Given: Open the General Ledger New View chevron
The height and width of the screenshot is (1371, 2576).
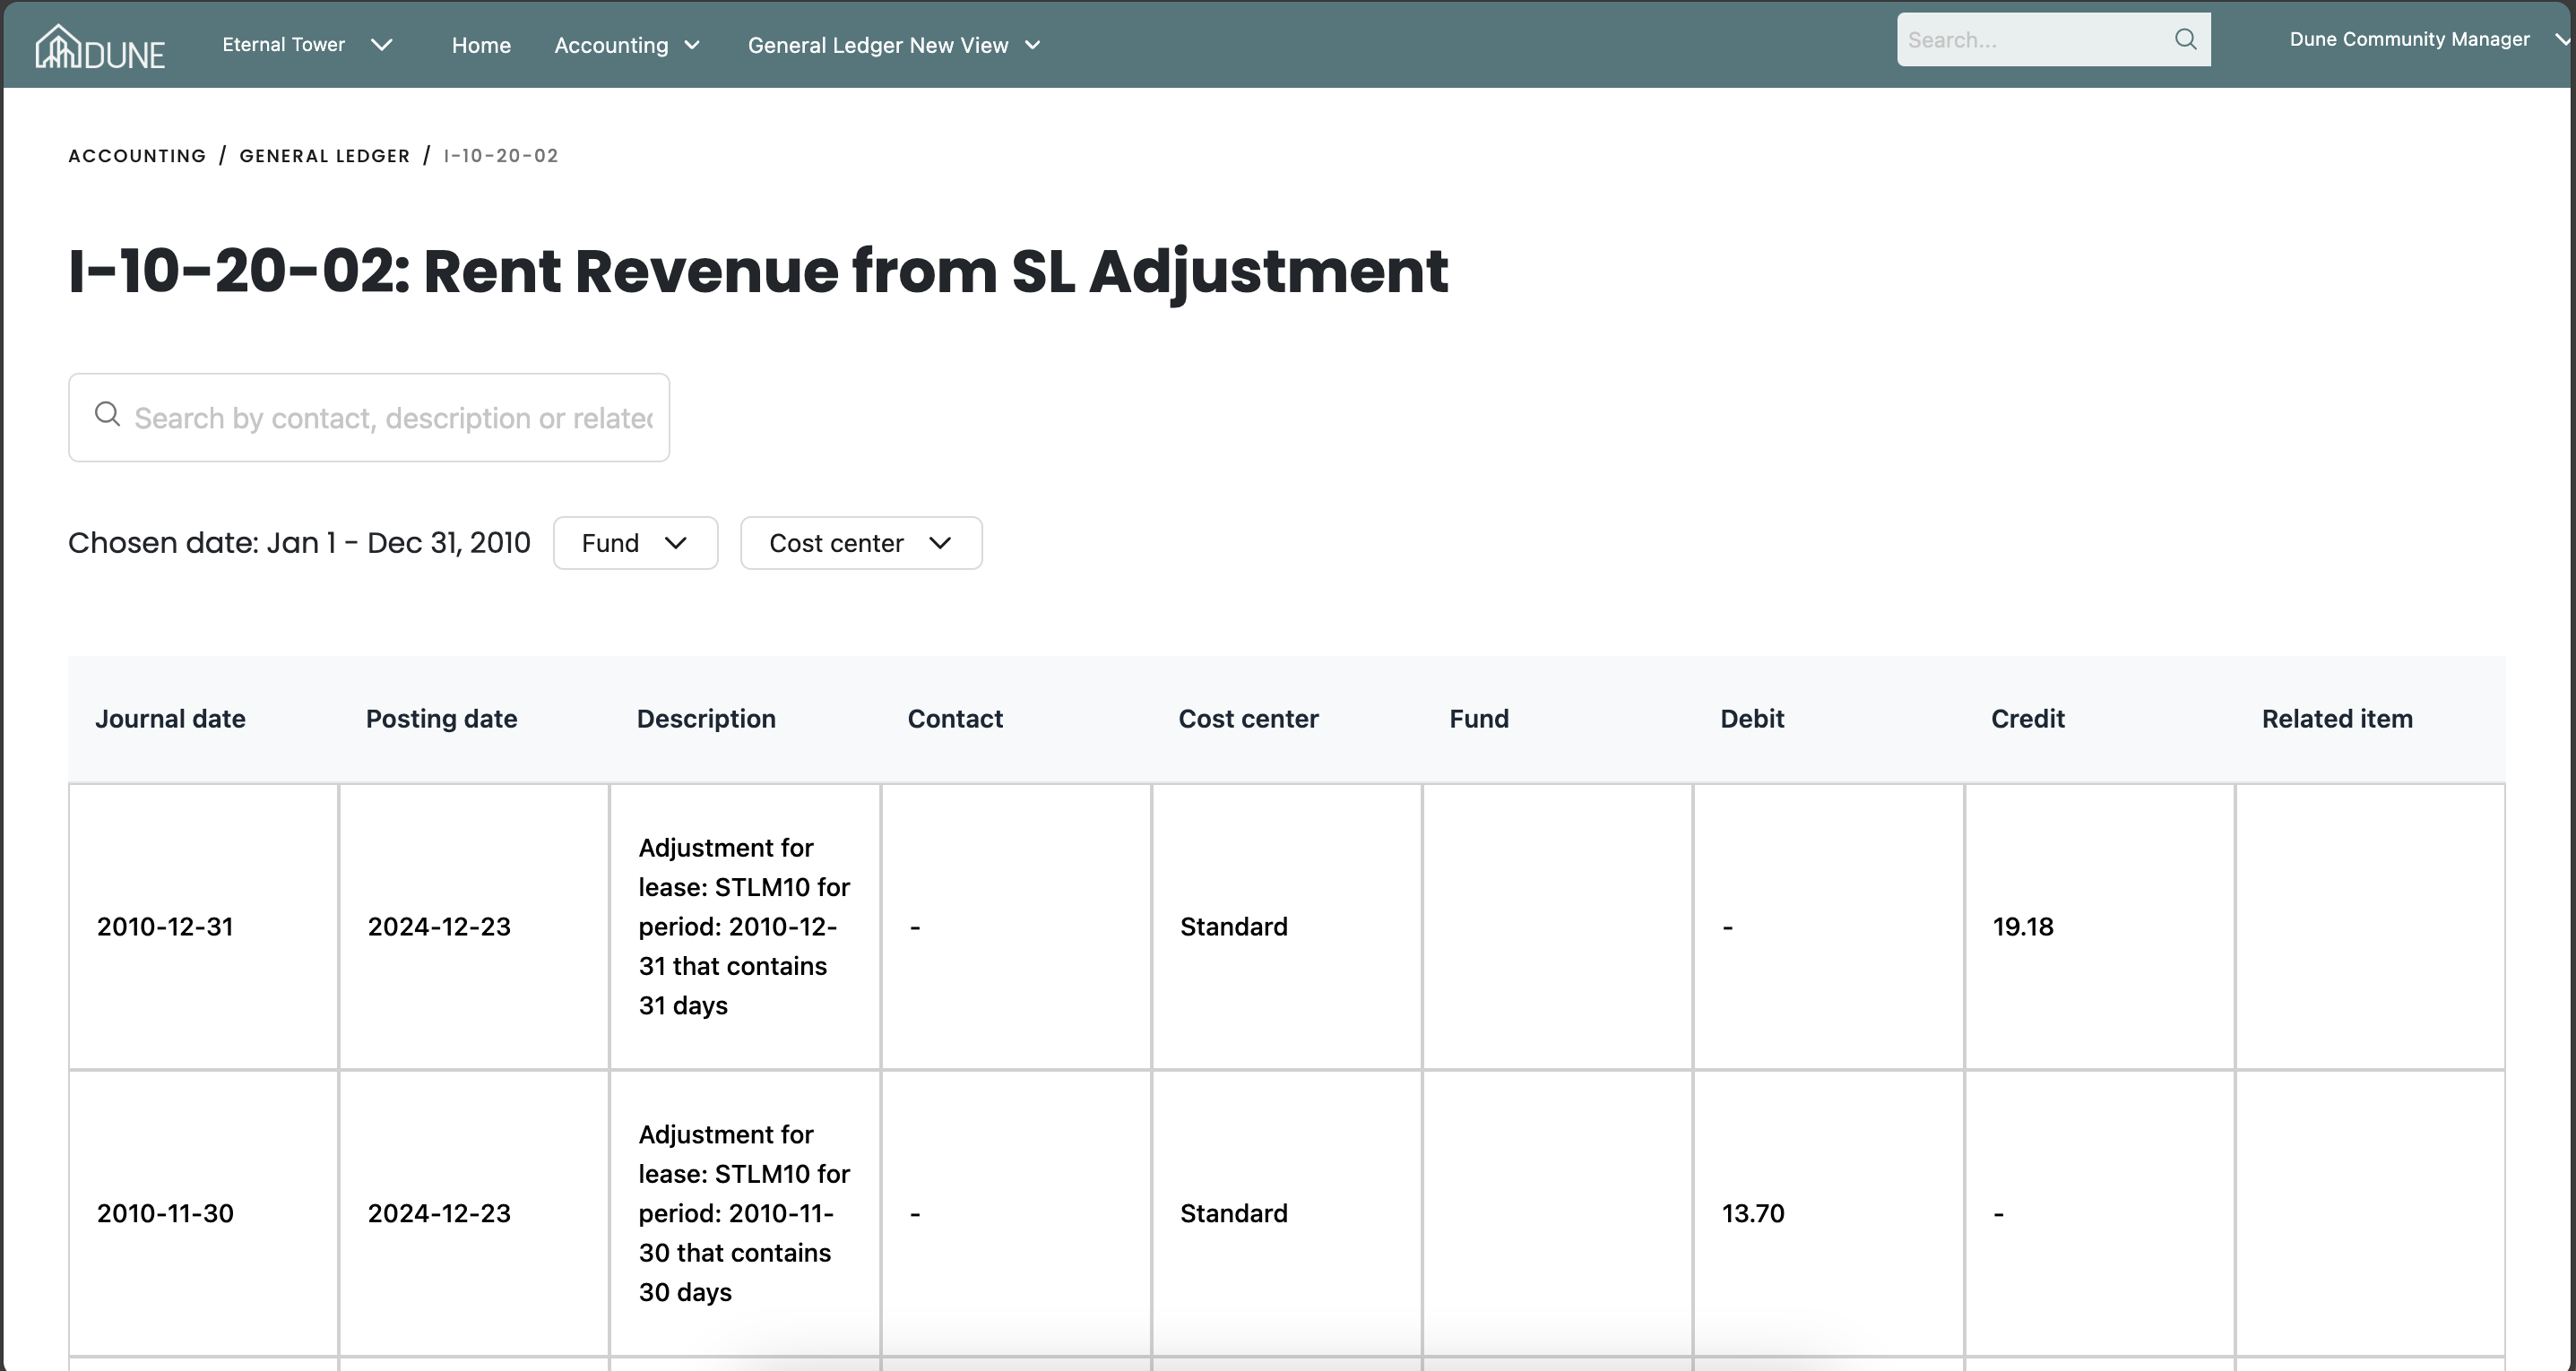Looking at the screenshot, I should (1033, 46).
